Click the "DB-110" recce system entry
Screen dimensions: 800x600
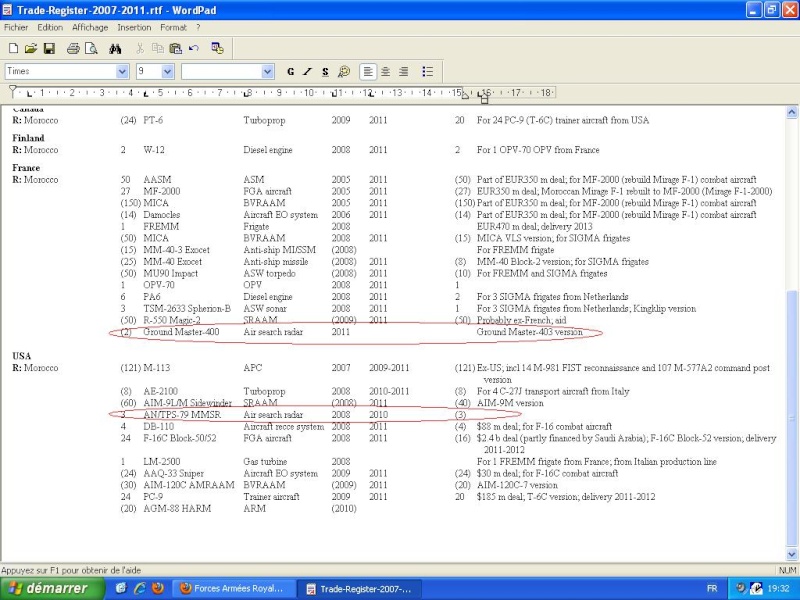tap(159, 426)
